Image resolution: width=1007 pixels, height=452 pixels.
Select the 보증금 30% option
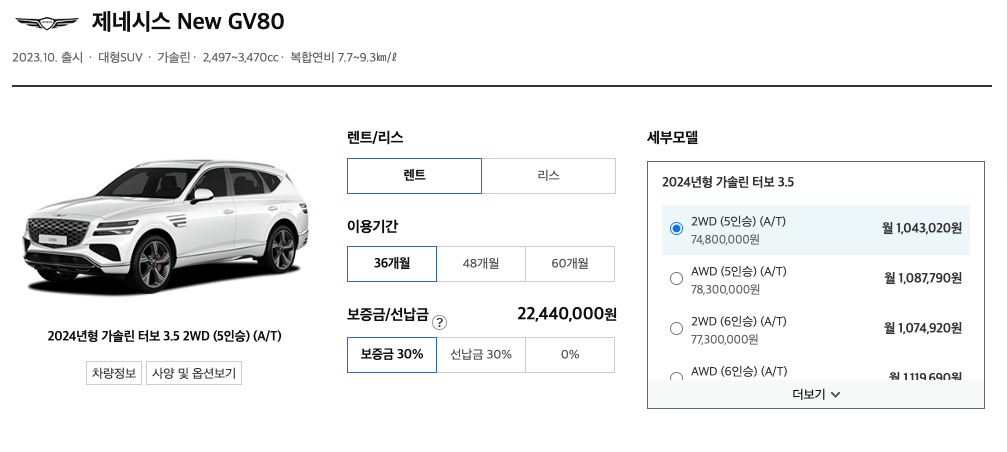pyautogui.click(x=392, y=354)
